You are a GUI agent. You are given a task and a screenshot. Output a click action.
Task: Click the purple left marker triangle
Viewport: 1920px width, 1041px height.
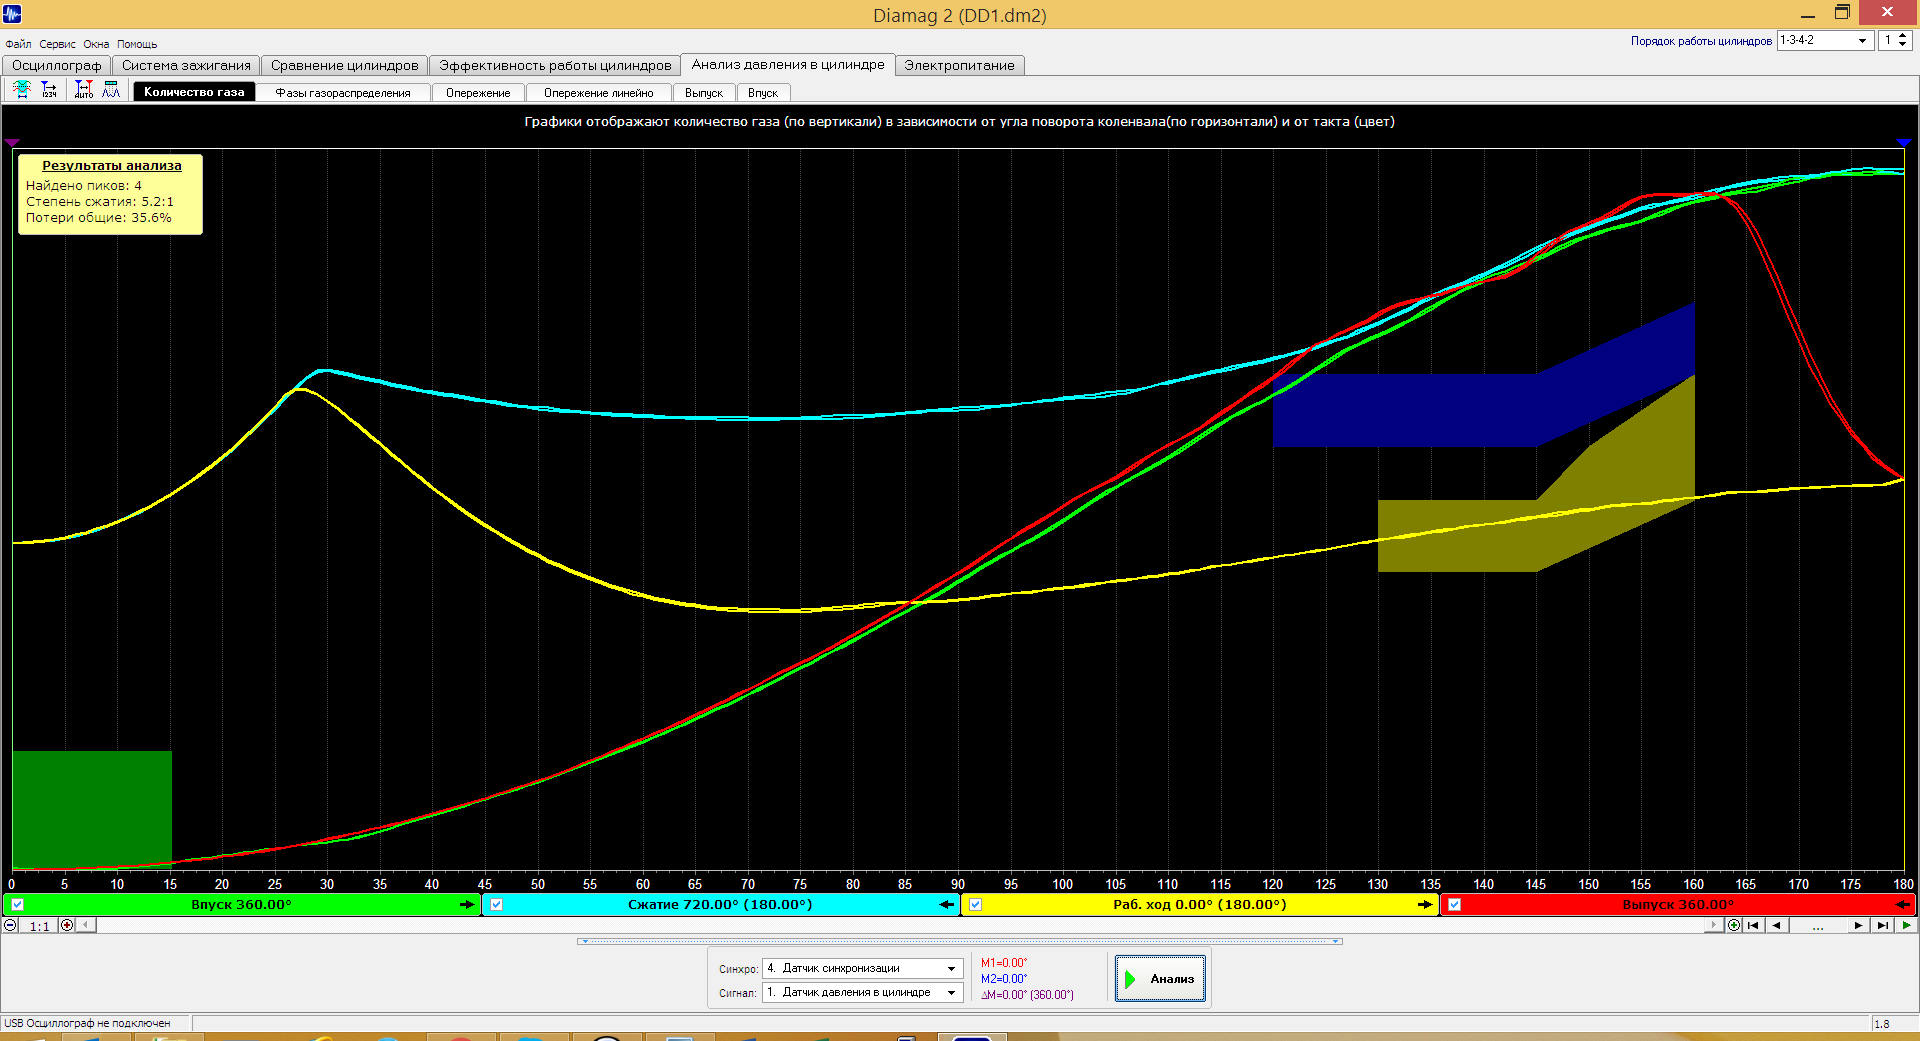(12, 143)
